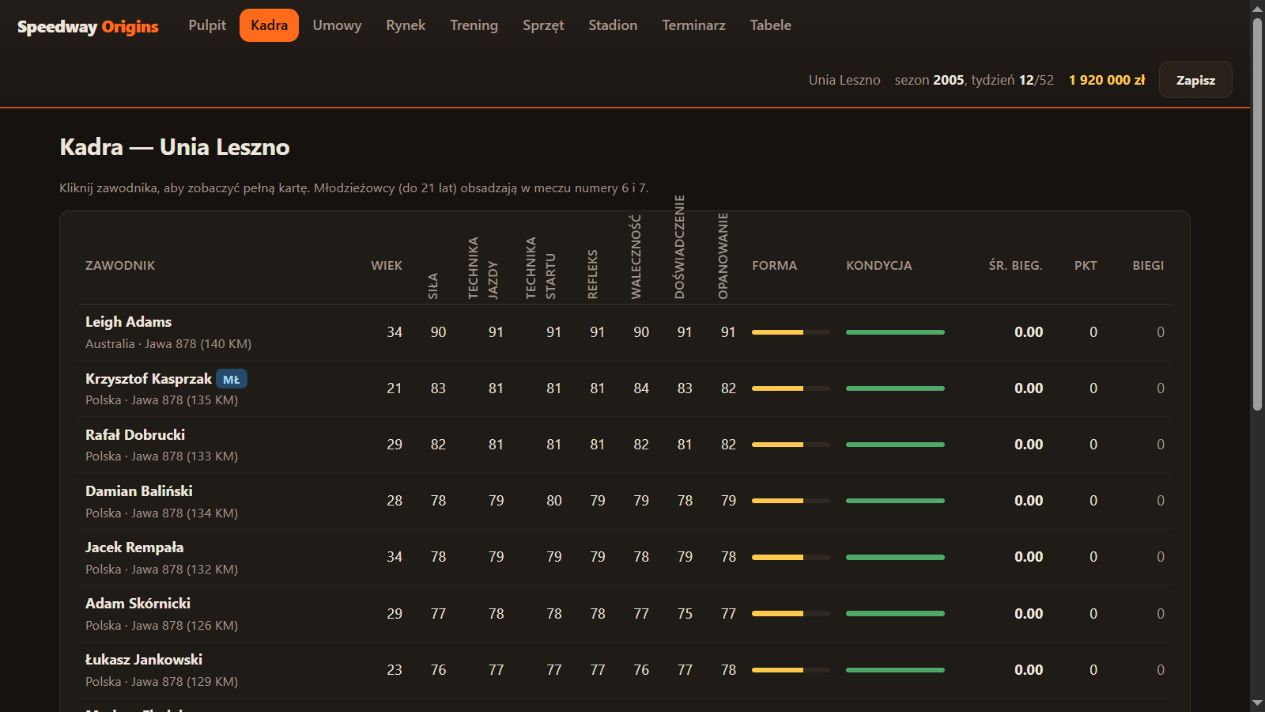Click the TECHNIKA JAZDY column header
Screen dimensions: 1265x712
pyautogui.click(x=484, y=268)
